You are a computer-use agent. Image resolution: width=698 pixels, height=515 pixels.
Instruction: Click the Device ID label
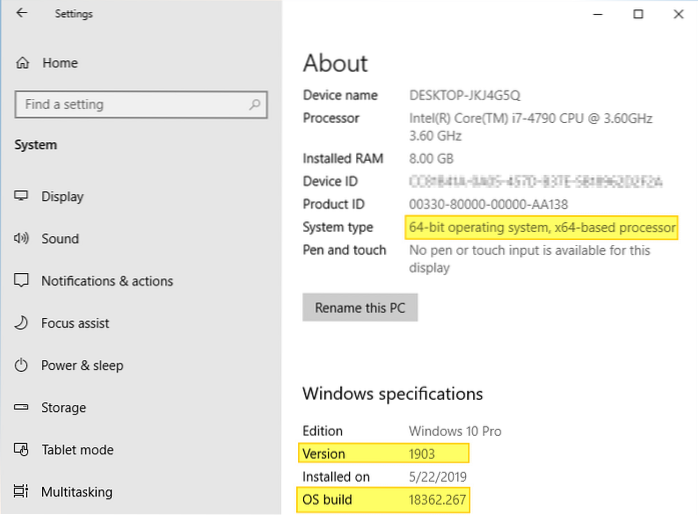point(330,181)
